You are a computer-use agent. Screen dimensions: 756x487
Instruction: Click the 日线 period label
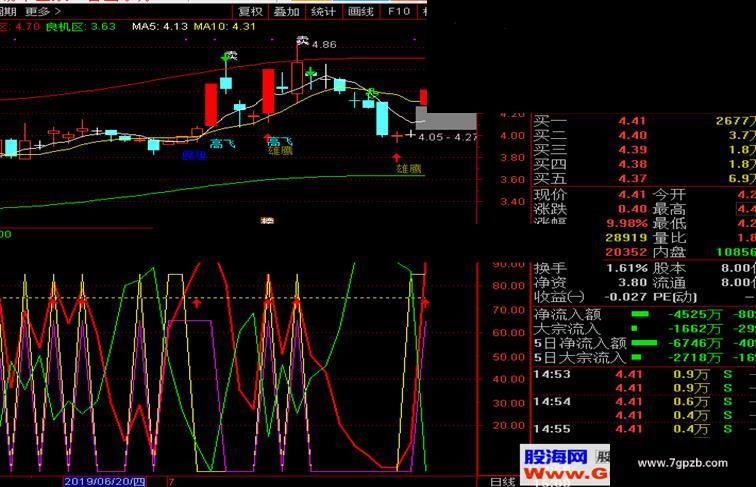[503, 482]
